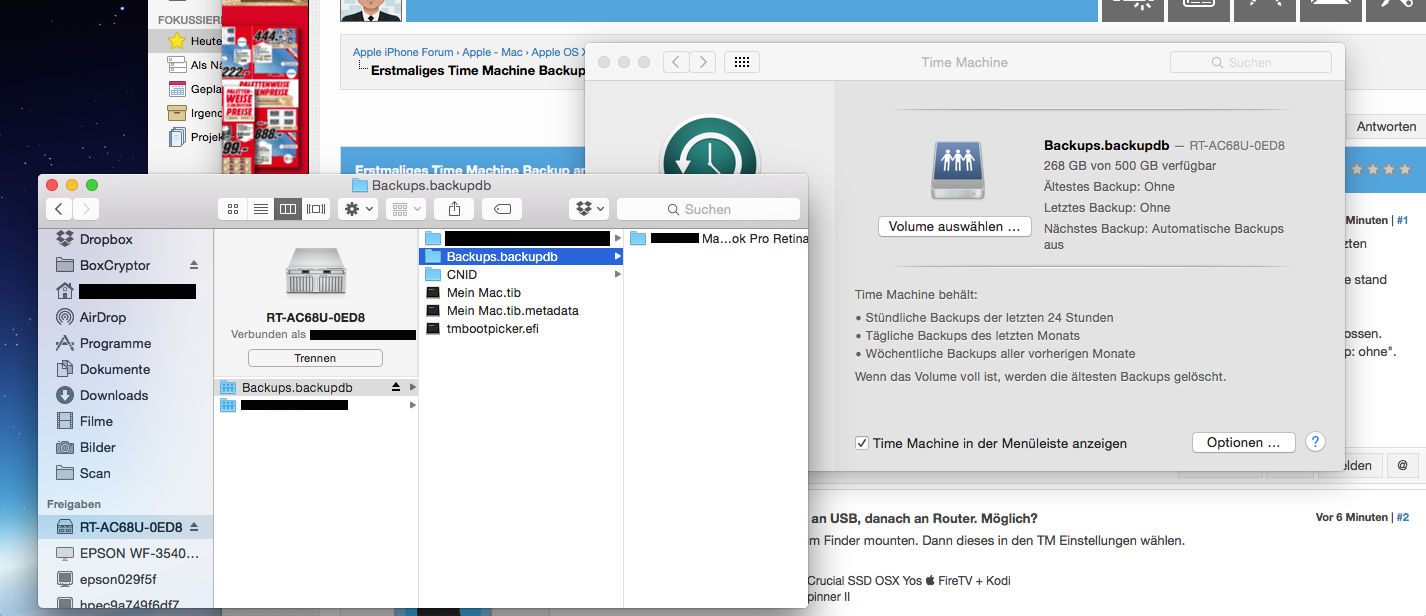Select the 'Mein Mac.tib' file
The width and height of the screenshot is (1426, 616).
tap(483, 293)
